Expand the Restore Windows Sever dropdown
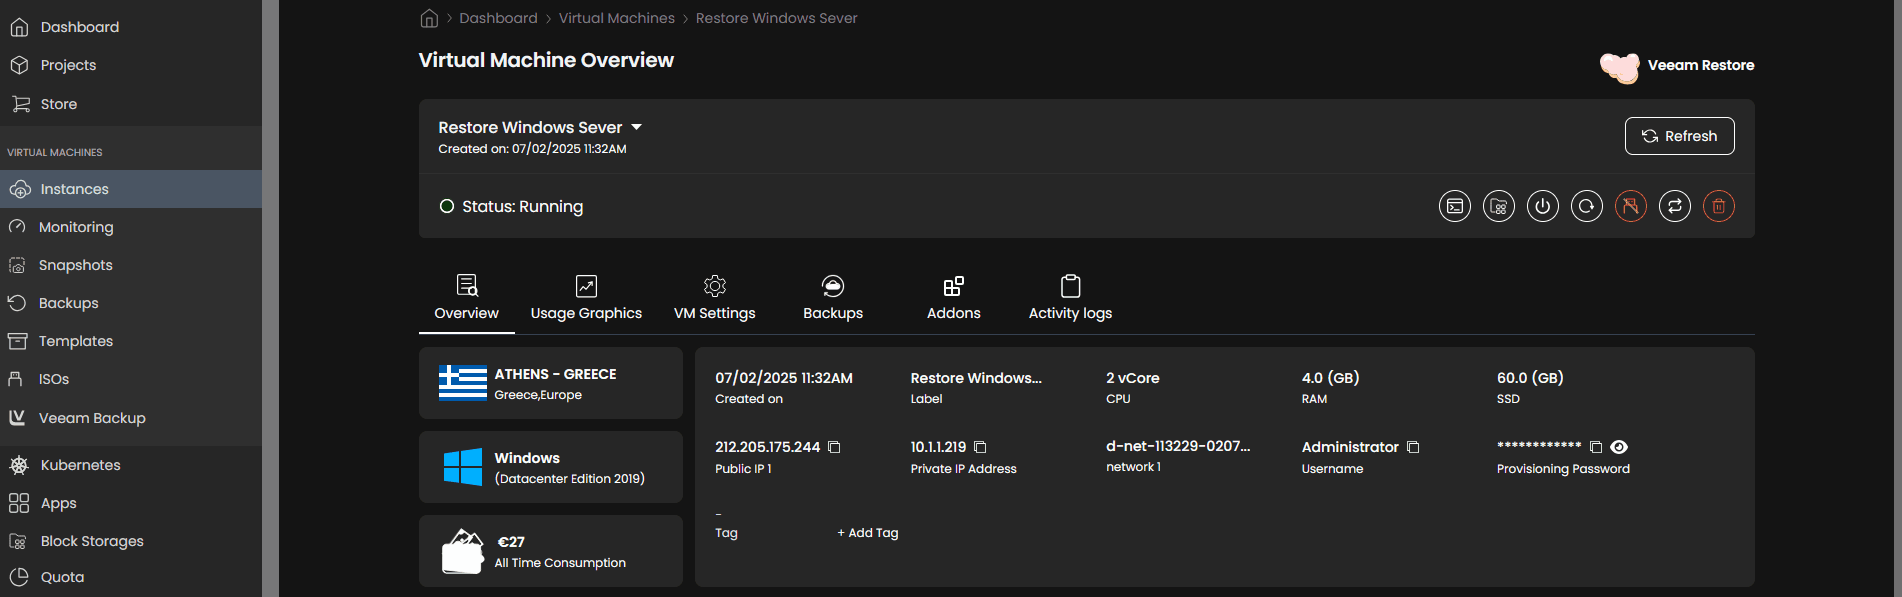Image resolution: width=1902 pixels, height=597 pixels. (636, 127)
